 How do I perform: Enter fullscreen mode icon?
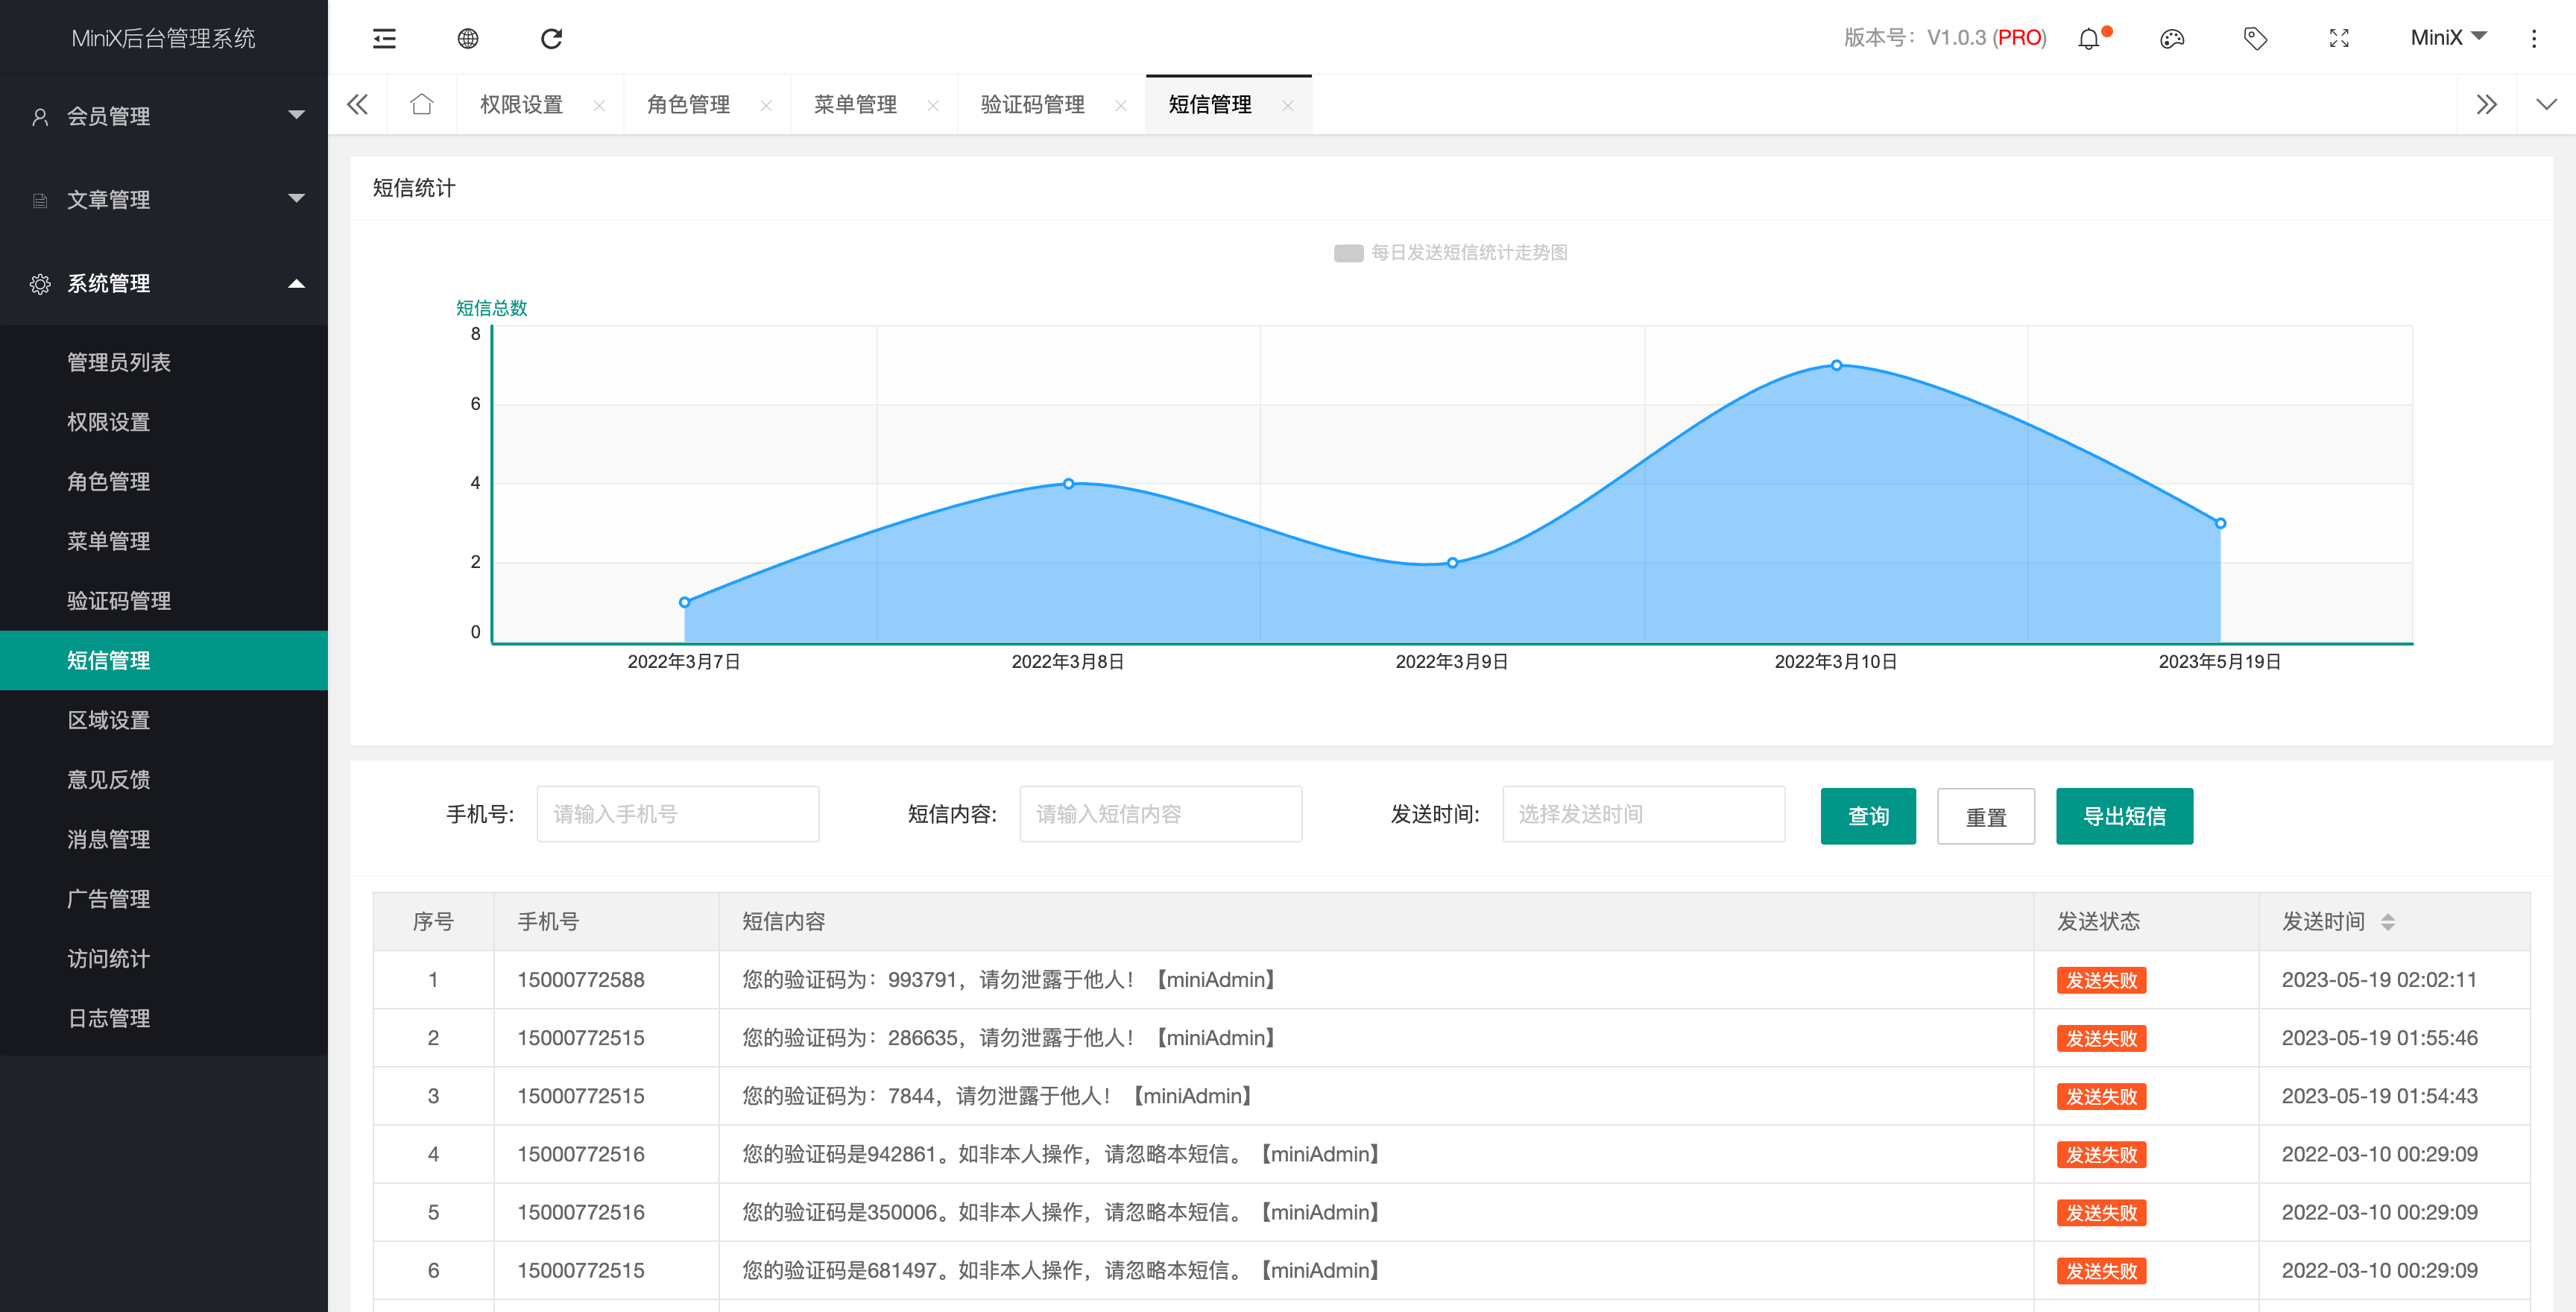pyautogui.click(x=2339, y=38)
